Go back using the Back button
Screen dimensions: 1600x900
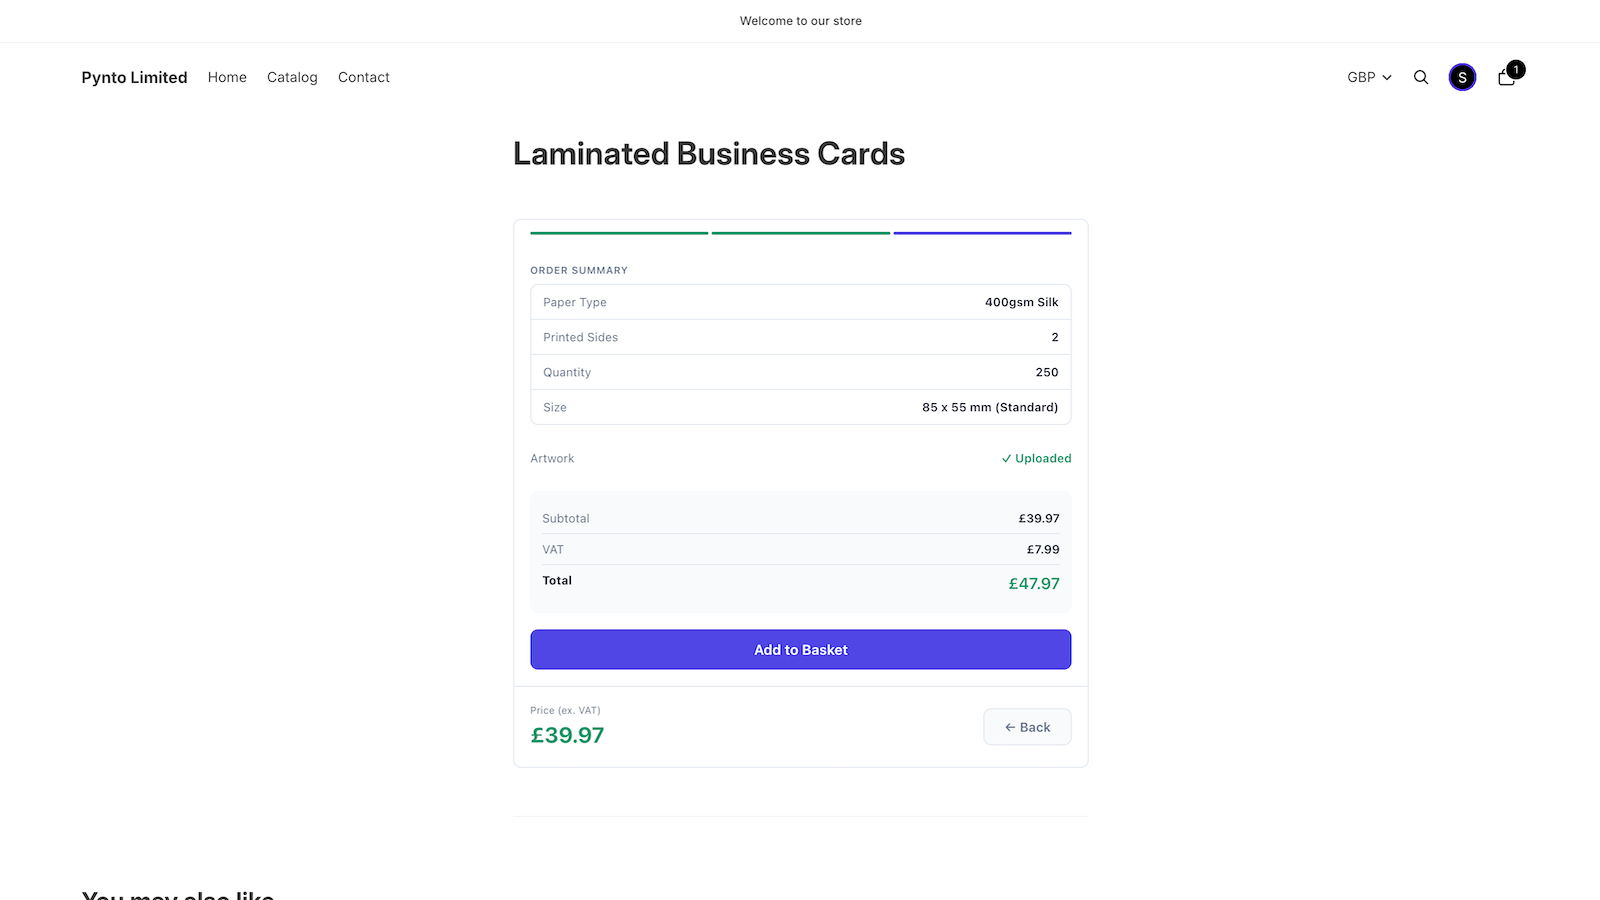(x=1027, y=727)
